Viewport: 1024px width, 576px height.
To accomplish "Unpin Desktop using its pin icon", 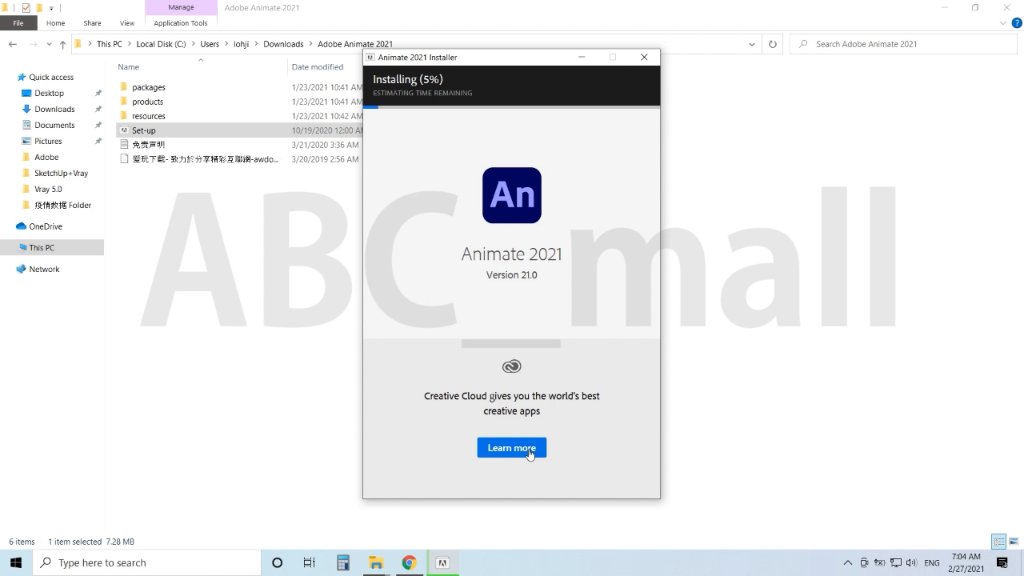I will click(x=98, y=93).
